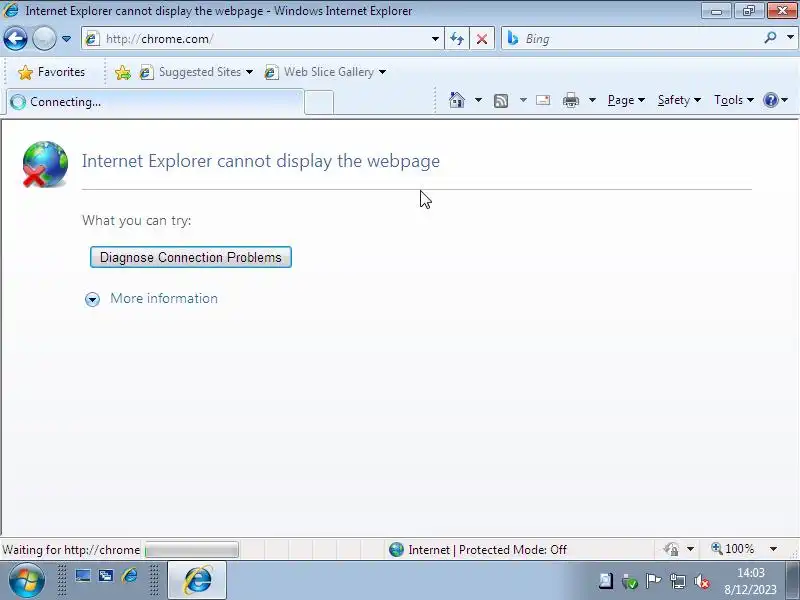This screenshot has height=600, width=800.
Task: Click the muted volume tray icon
Action: coord(702,581)
